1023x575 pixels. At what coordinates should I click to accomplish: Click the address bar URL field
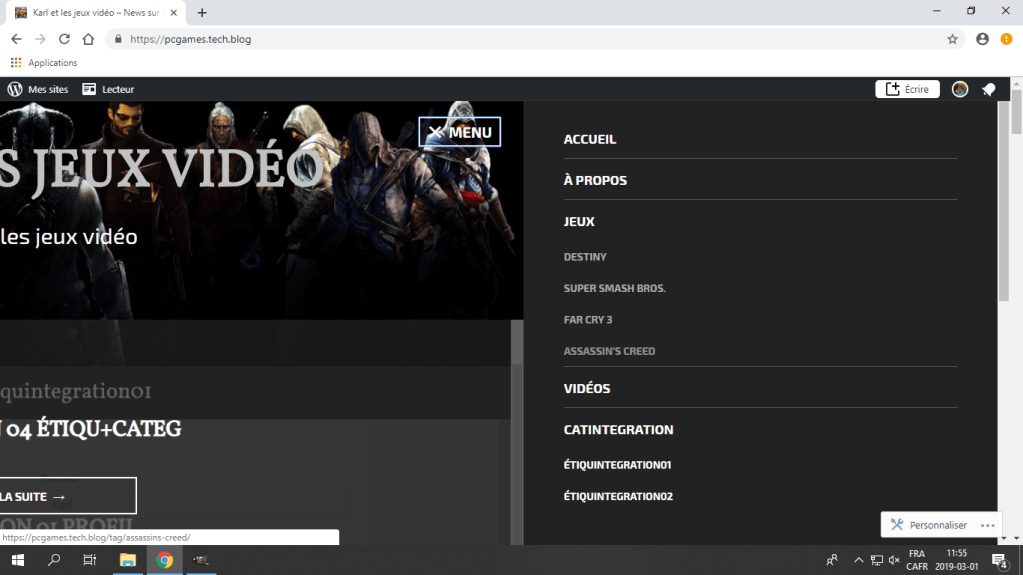pyautogui.click(x=500, y=39)
